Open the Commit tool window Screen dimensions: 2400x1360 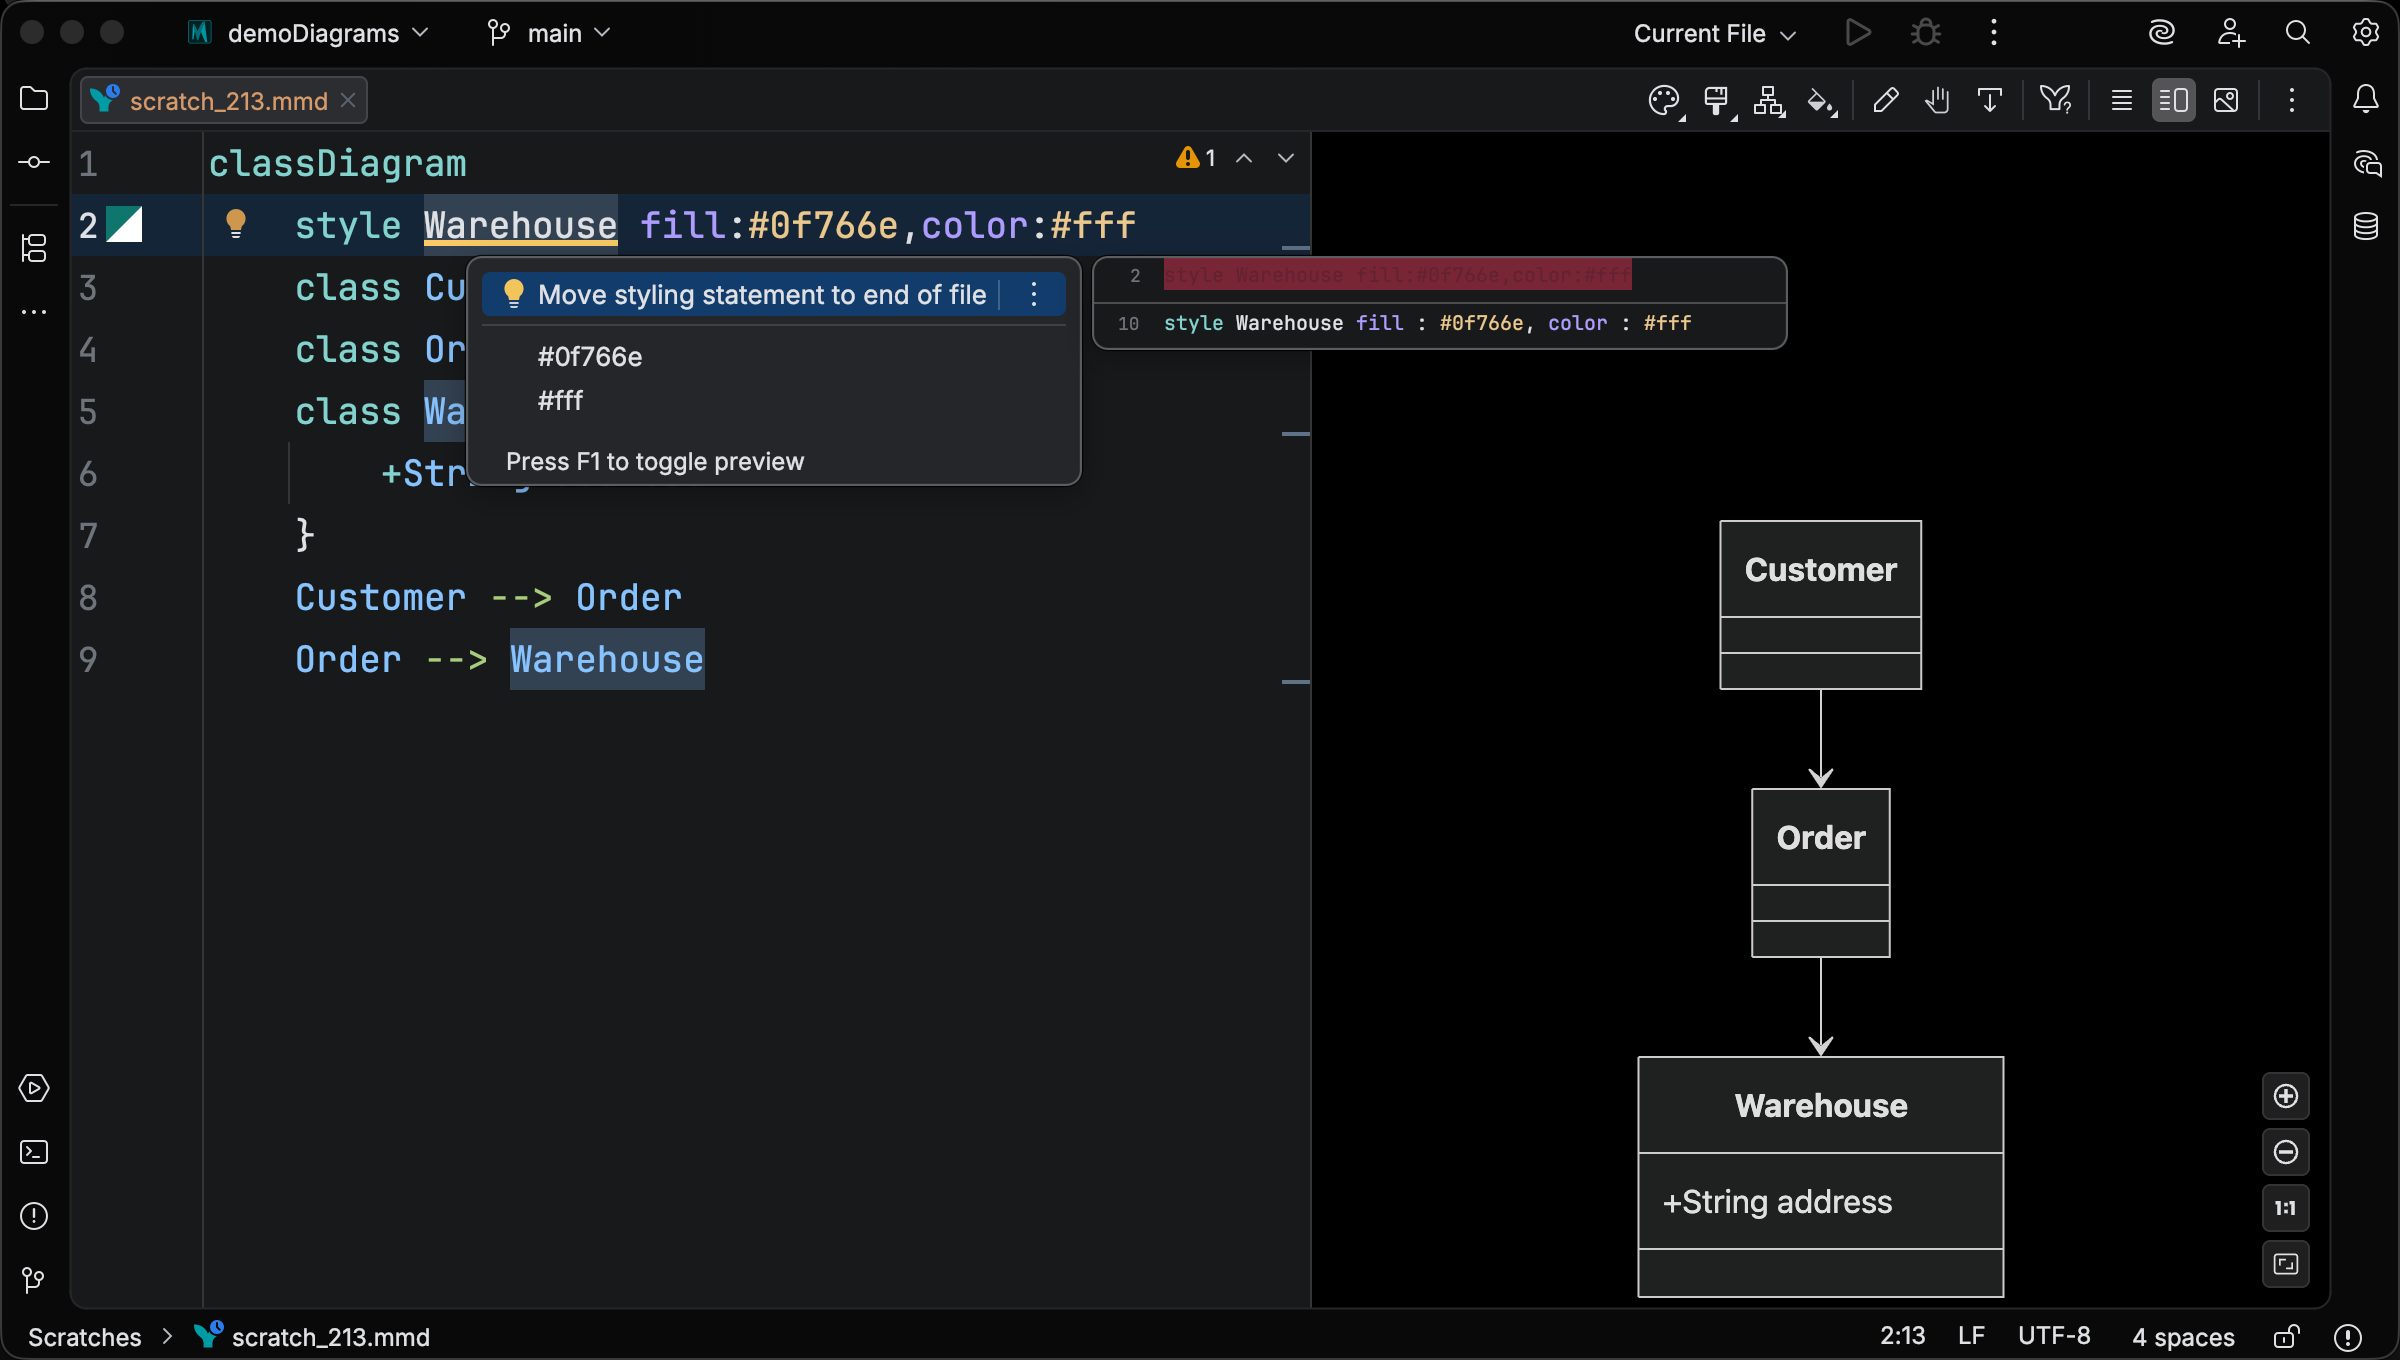pos(34,162)
